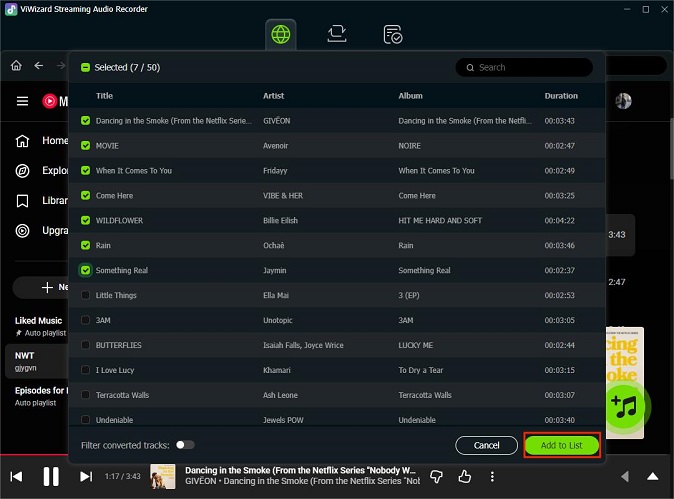Skip to previous track
Screen dimensions: 674x499
[16, 476]
